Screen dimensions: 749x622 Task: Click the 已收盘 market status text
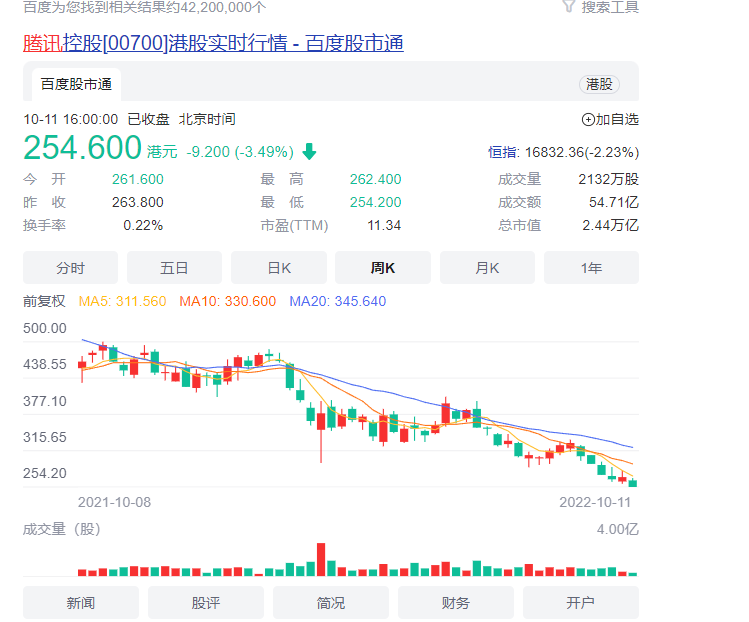[x=149, y=119]
